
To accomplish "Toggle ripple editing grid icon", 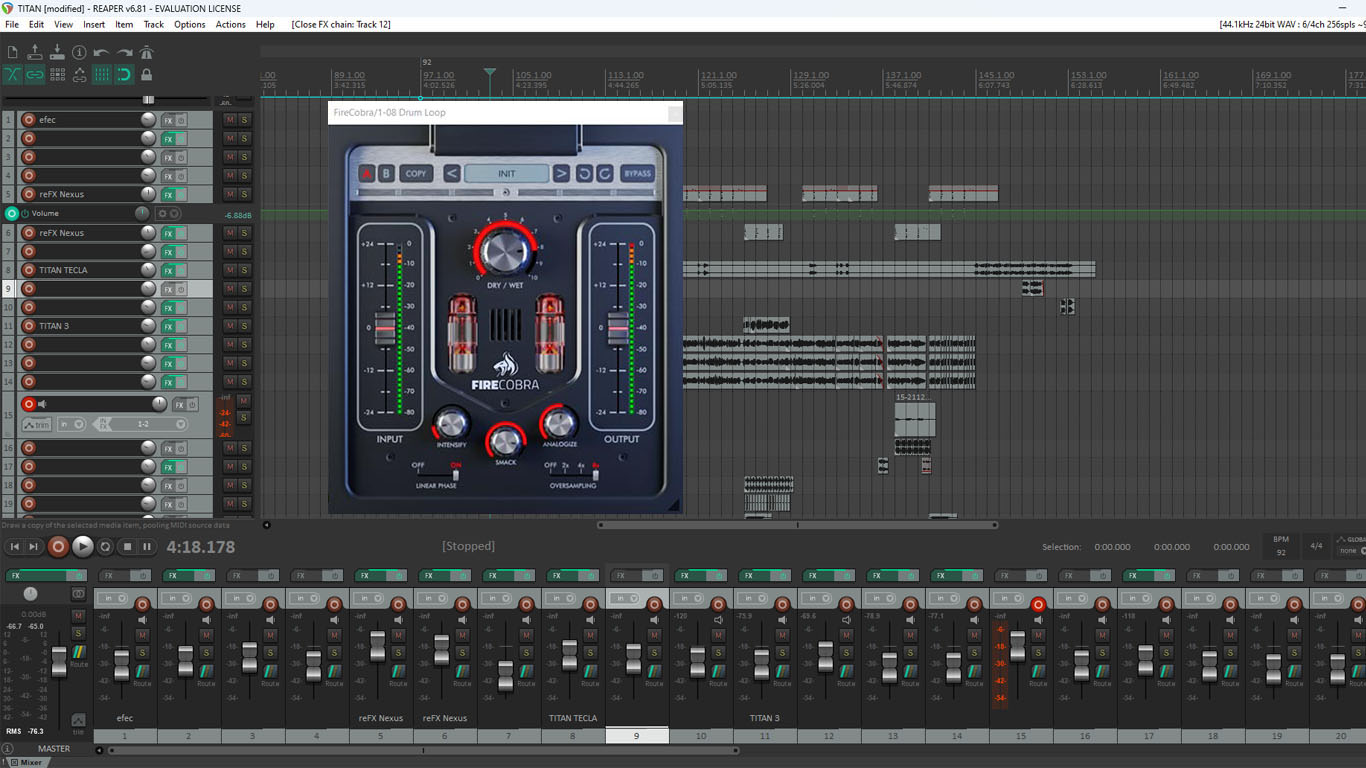I will tap(57, 74).
